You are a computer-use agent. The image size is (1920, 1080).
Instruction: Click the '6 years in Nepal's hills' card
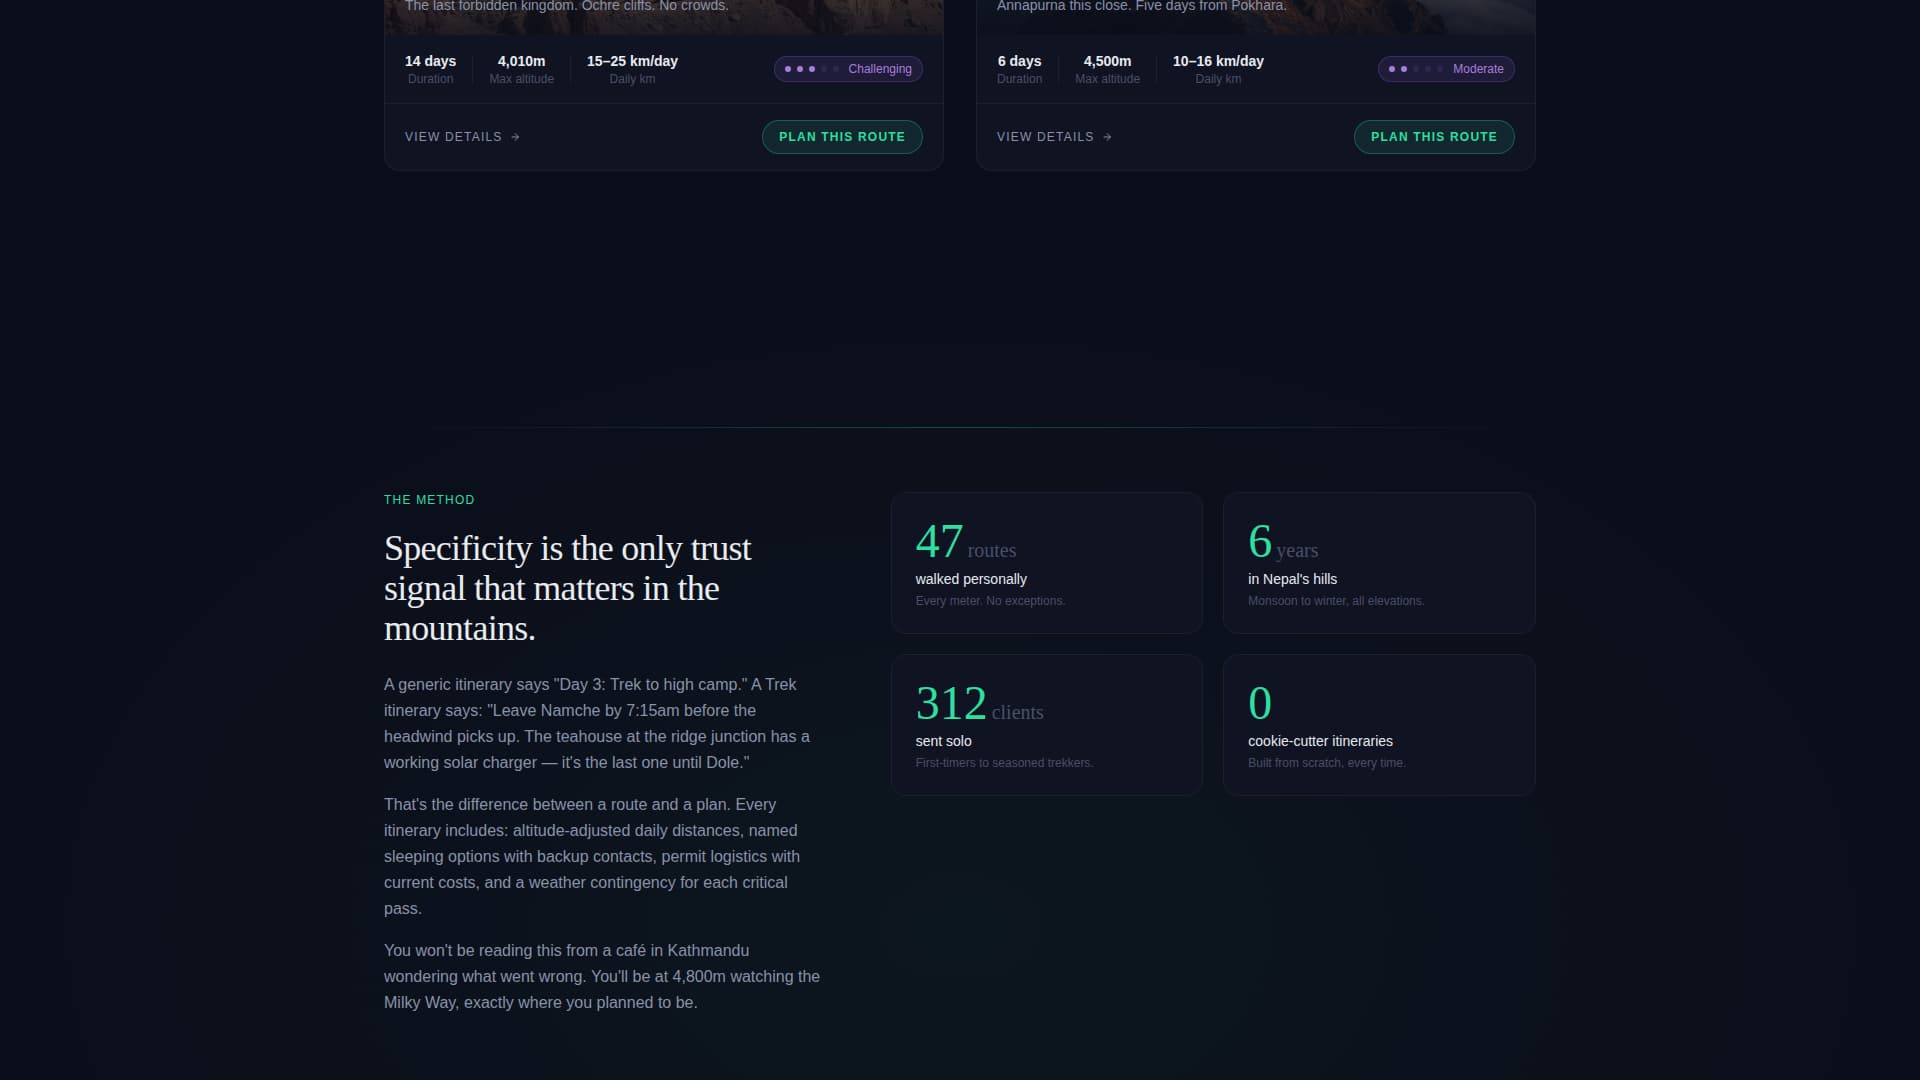(x=1378, y=562)
